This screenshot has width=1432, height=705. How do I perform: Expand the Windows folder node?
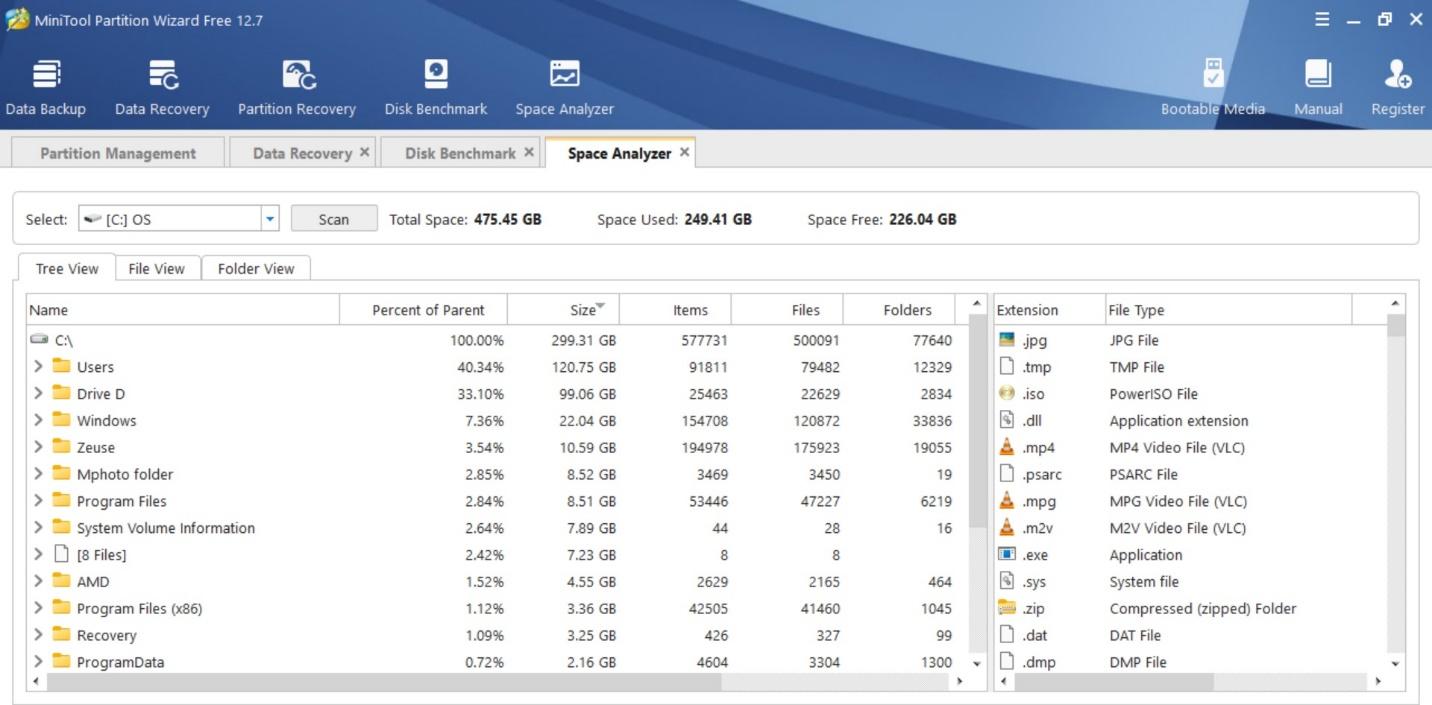(x=38, y=421)
